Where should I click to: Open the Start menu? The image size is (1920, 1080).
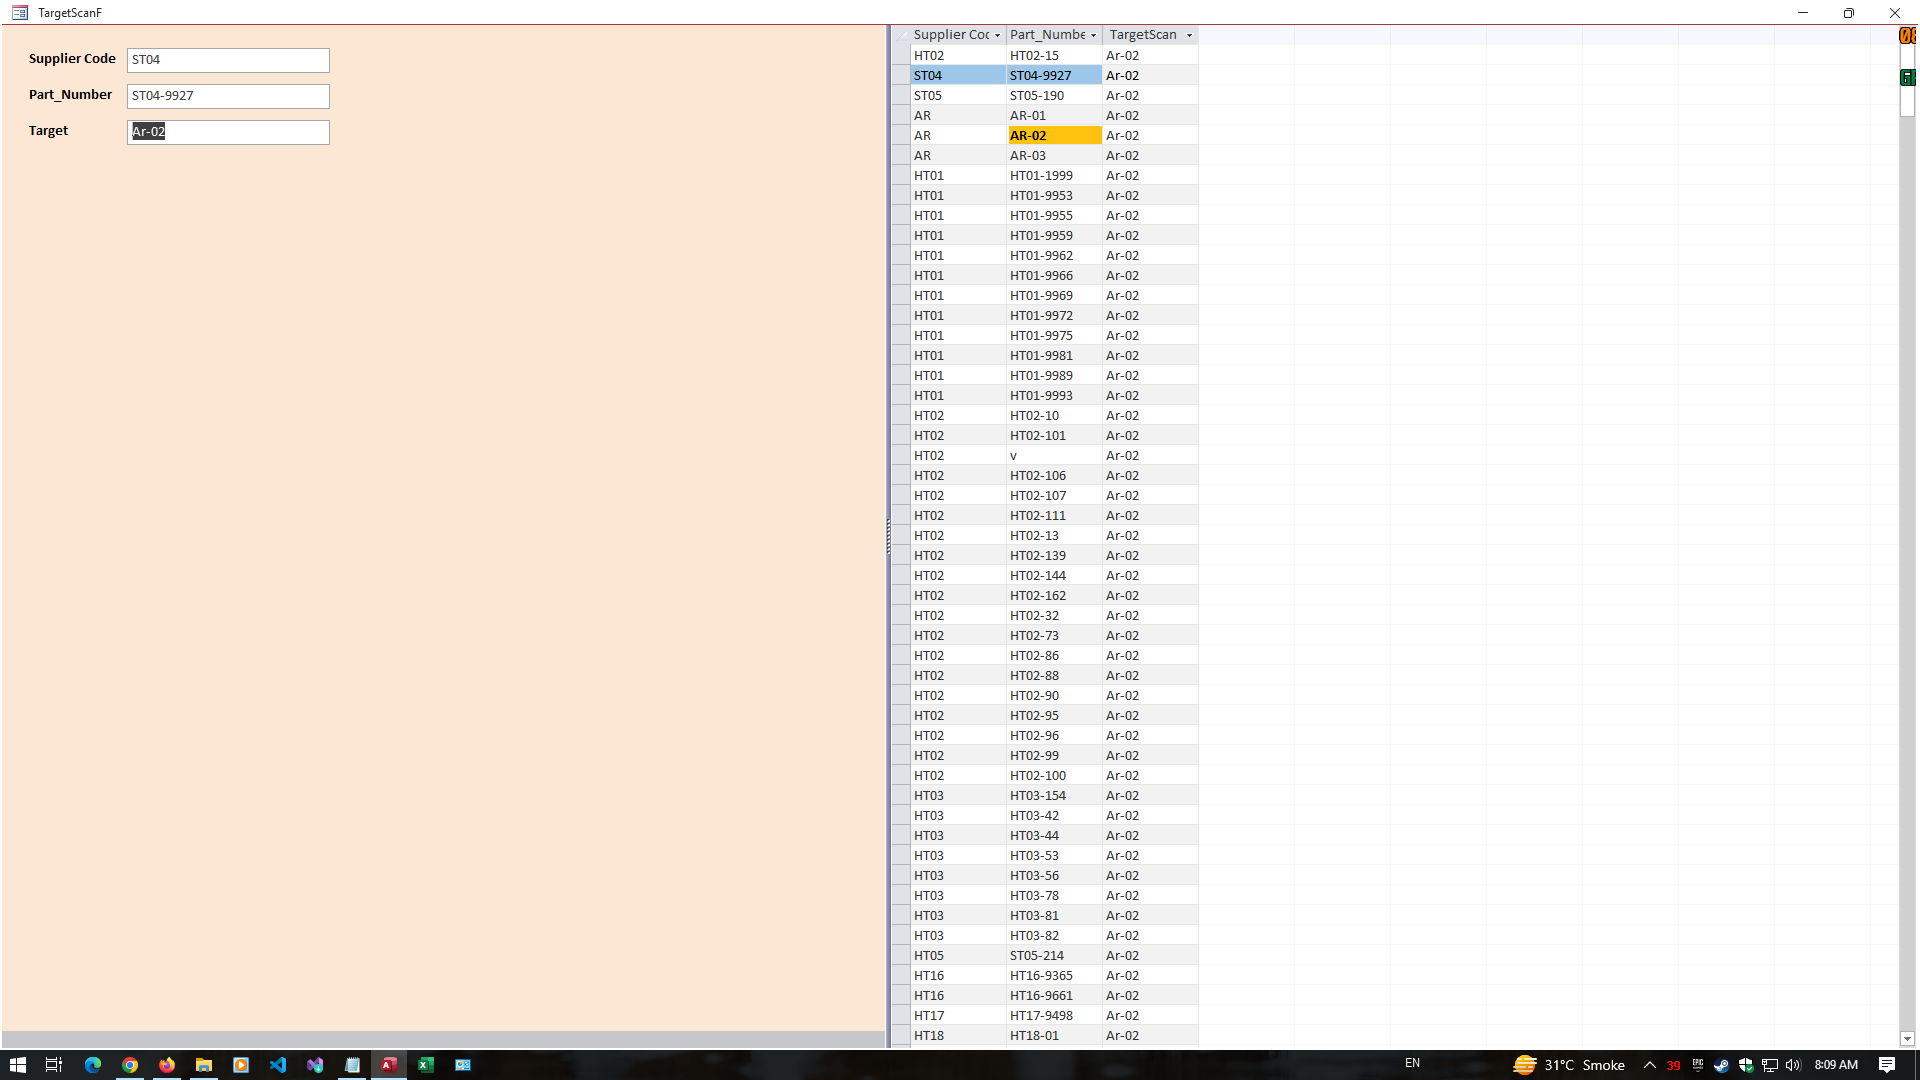pos(17,1065)
